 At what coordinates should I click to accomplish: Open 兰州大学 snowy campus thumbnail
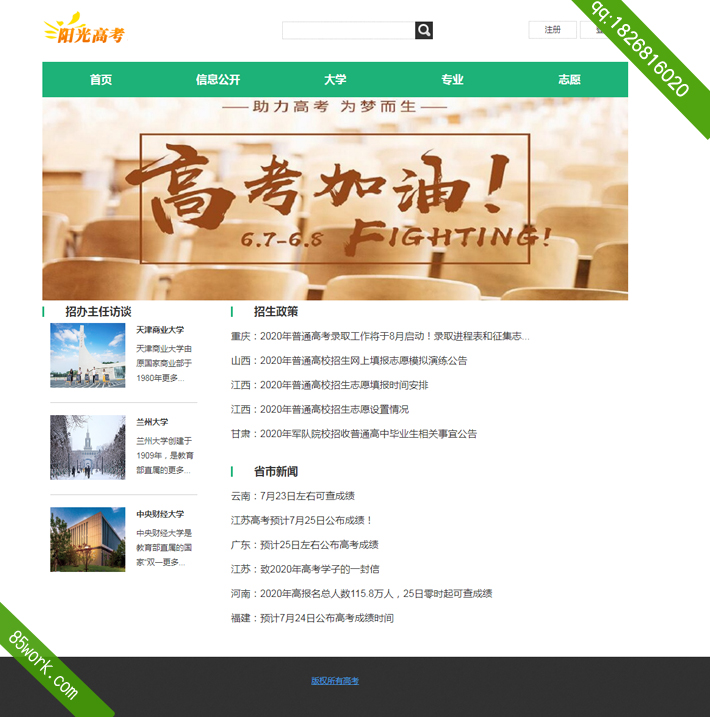[88, 447]
